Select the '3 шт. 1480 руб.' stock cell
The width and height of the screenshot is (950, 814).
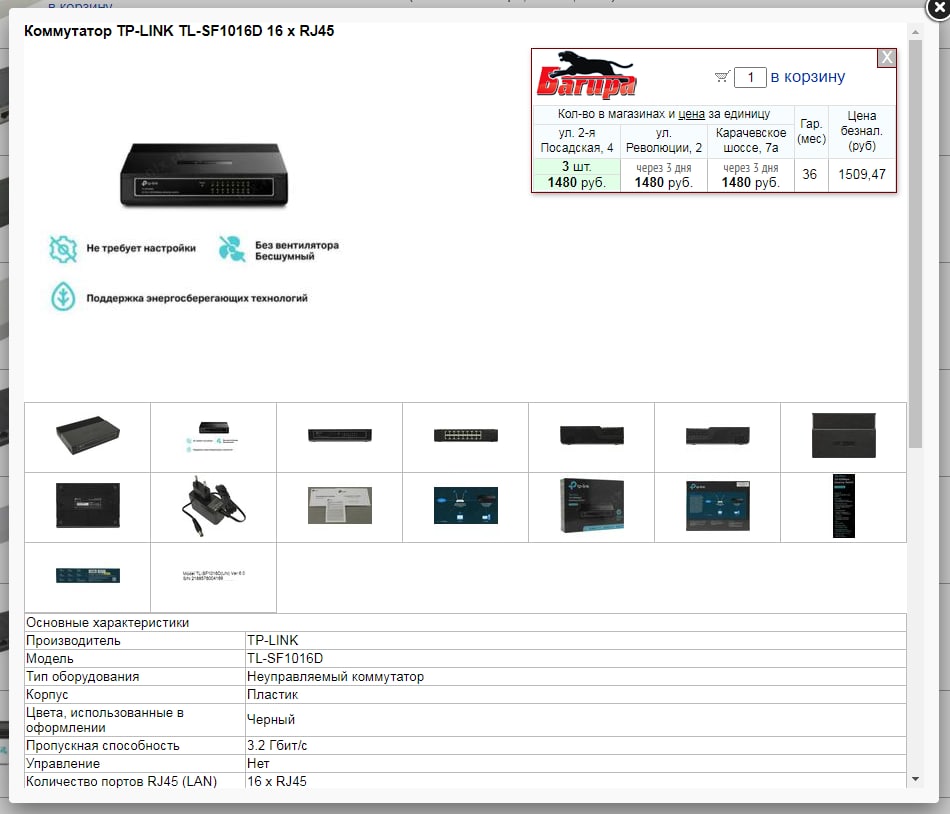pyautogui.click(x=577, y=174)
